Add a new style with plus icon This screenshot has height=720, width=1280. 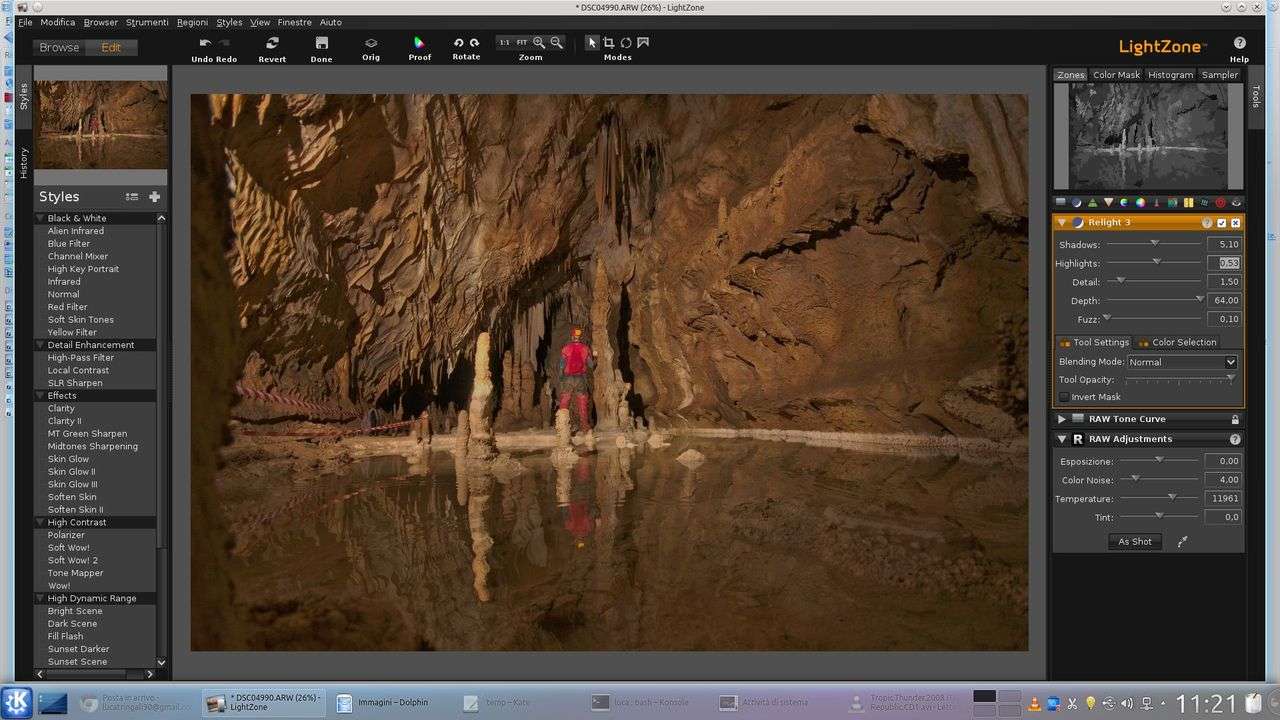[154, 197]
